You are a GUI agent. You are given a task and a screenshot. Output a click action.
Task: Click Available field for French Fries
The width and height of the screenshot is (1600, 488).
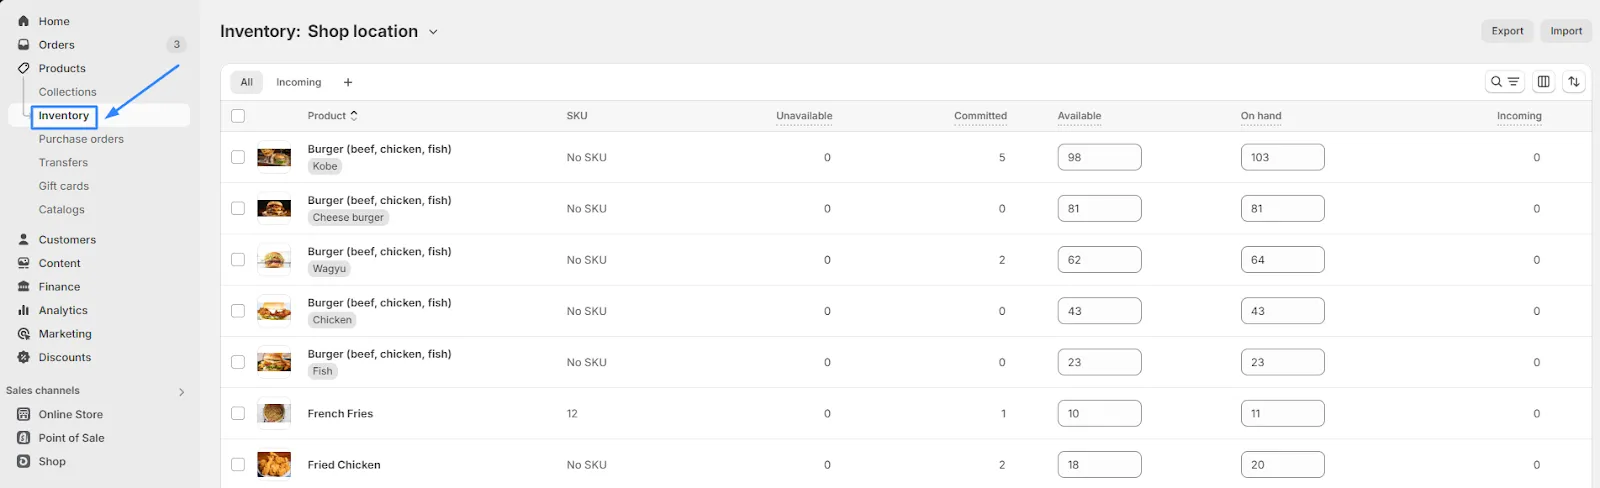pos(1099,413)
